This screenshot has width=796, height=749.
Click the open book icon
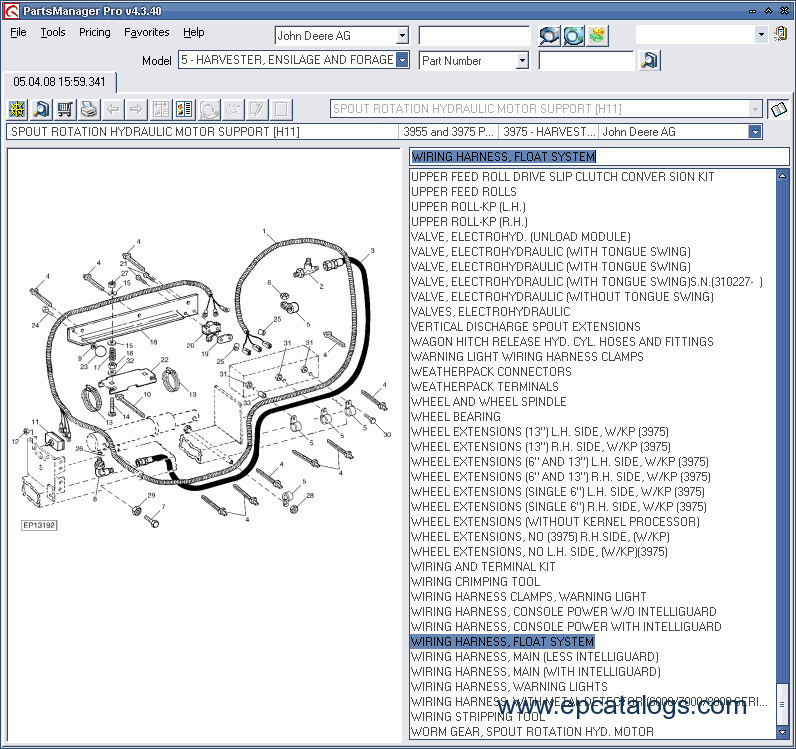[778, 109]
